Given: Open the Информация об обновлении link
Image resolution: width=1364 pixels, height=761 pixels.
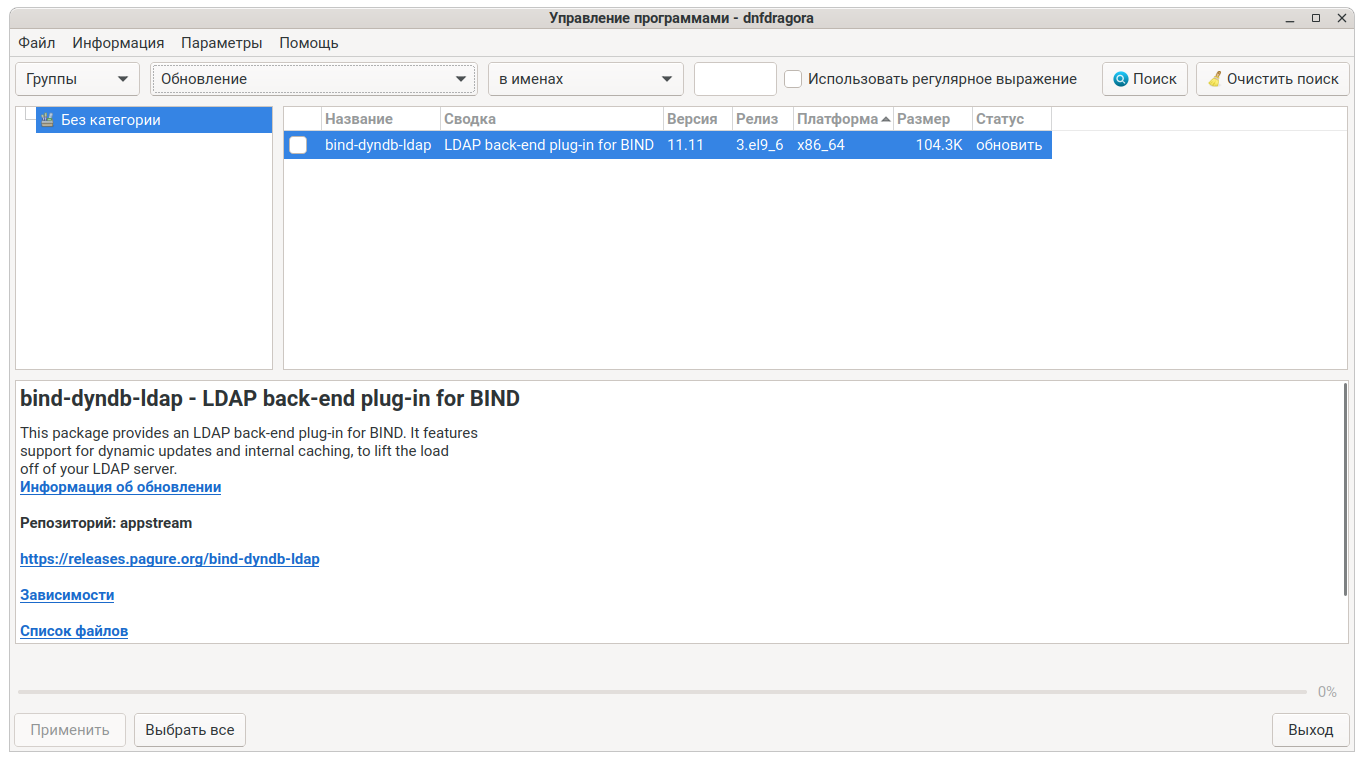Looking at the screenshot, I should [x=120, y=487].
